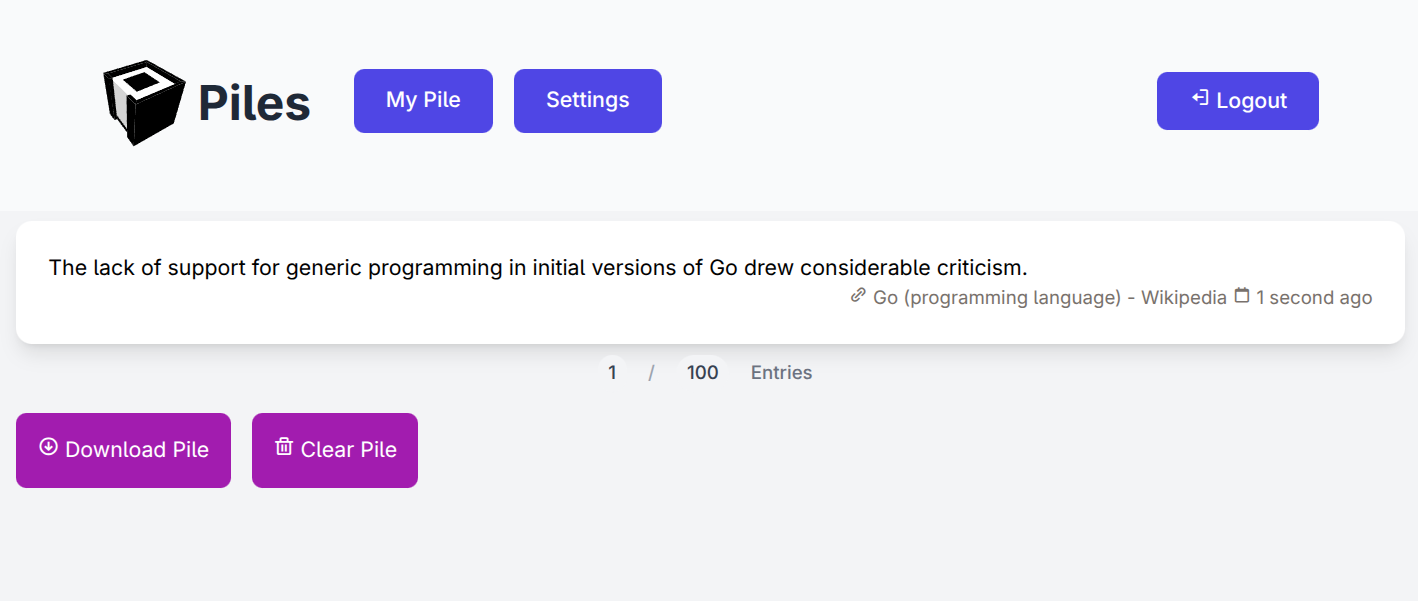Go to the Settings page

click(x=587, y=100)
